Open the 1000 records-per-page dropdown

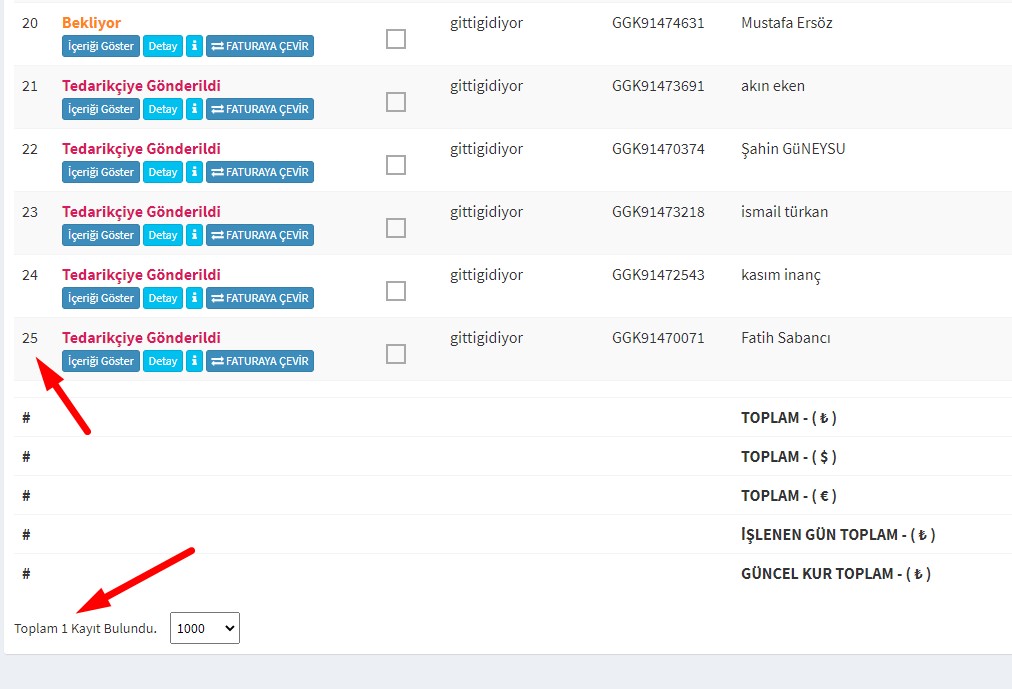(205, 628)
